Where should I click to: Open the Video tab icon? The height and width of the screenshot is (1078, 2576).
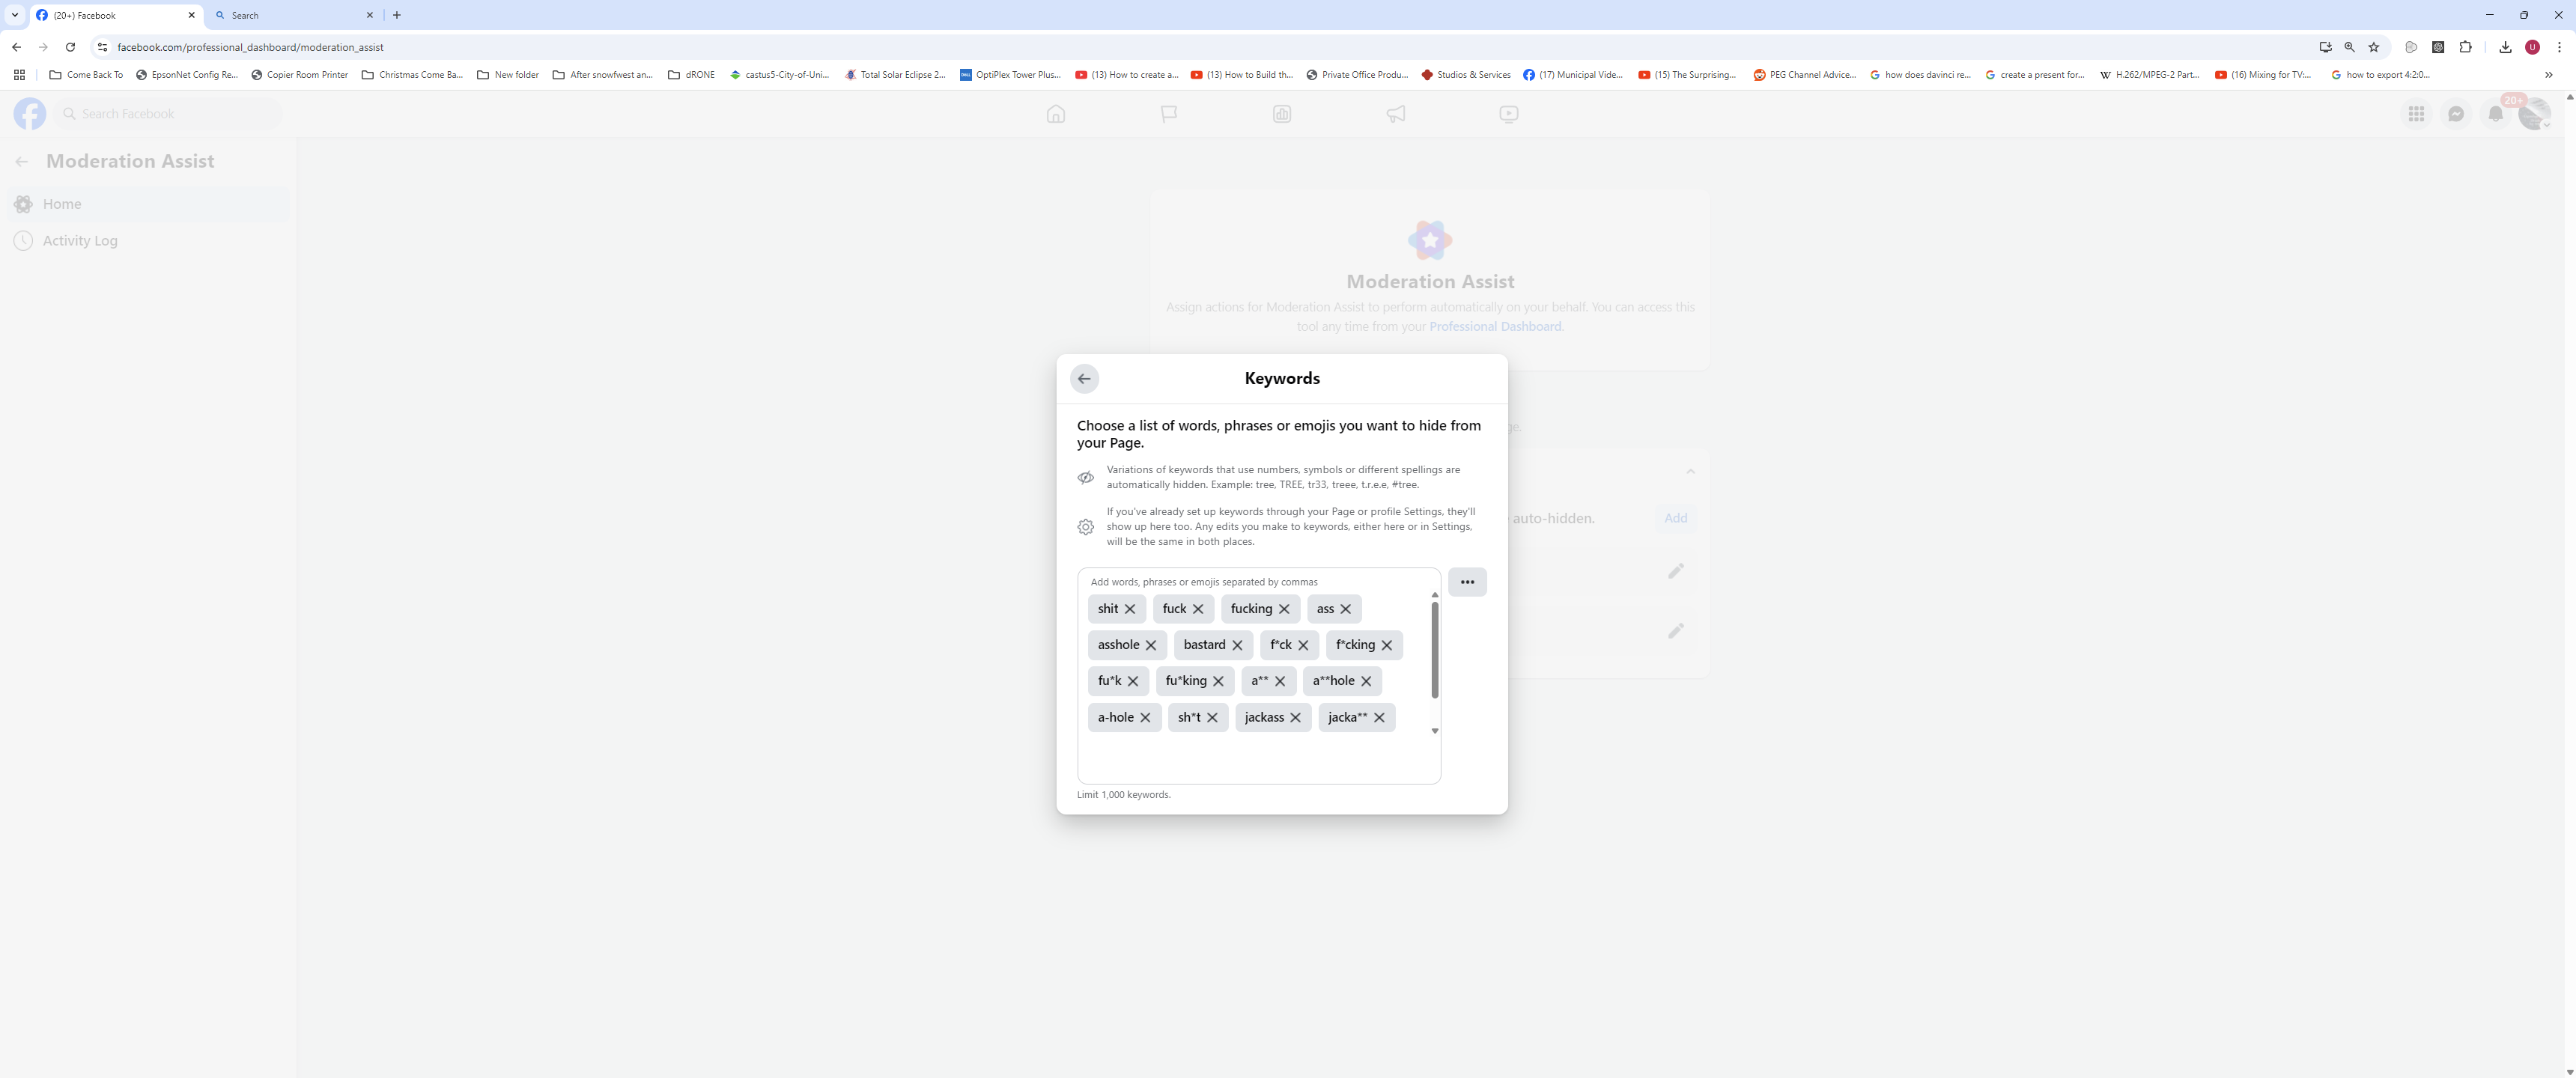[1509, 114]
